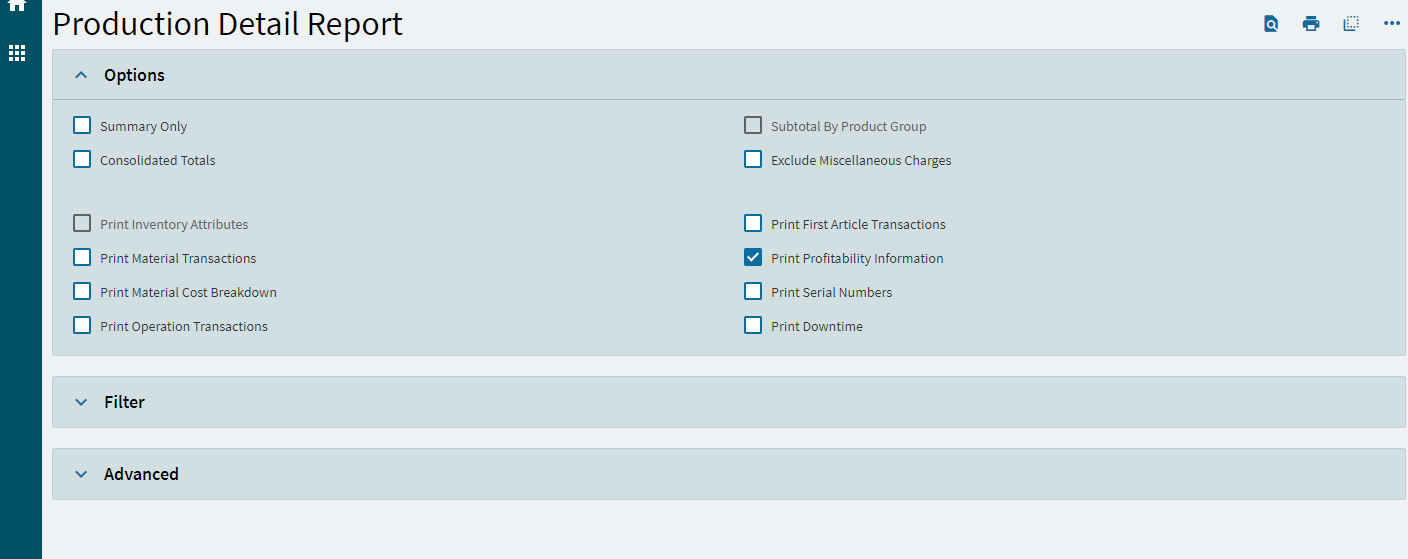Viewport: 1408px width, 559px height.
Task: Enable Print Material Transactions
Action: coord(82,258)
